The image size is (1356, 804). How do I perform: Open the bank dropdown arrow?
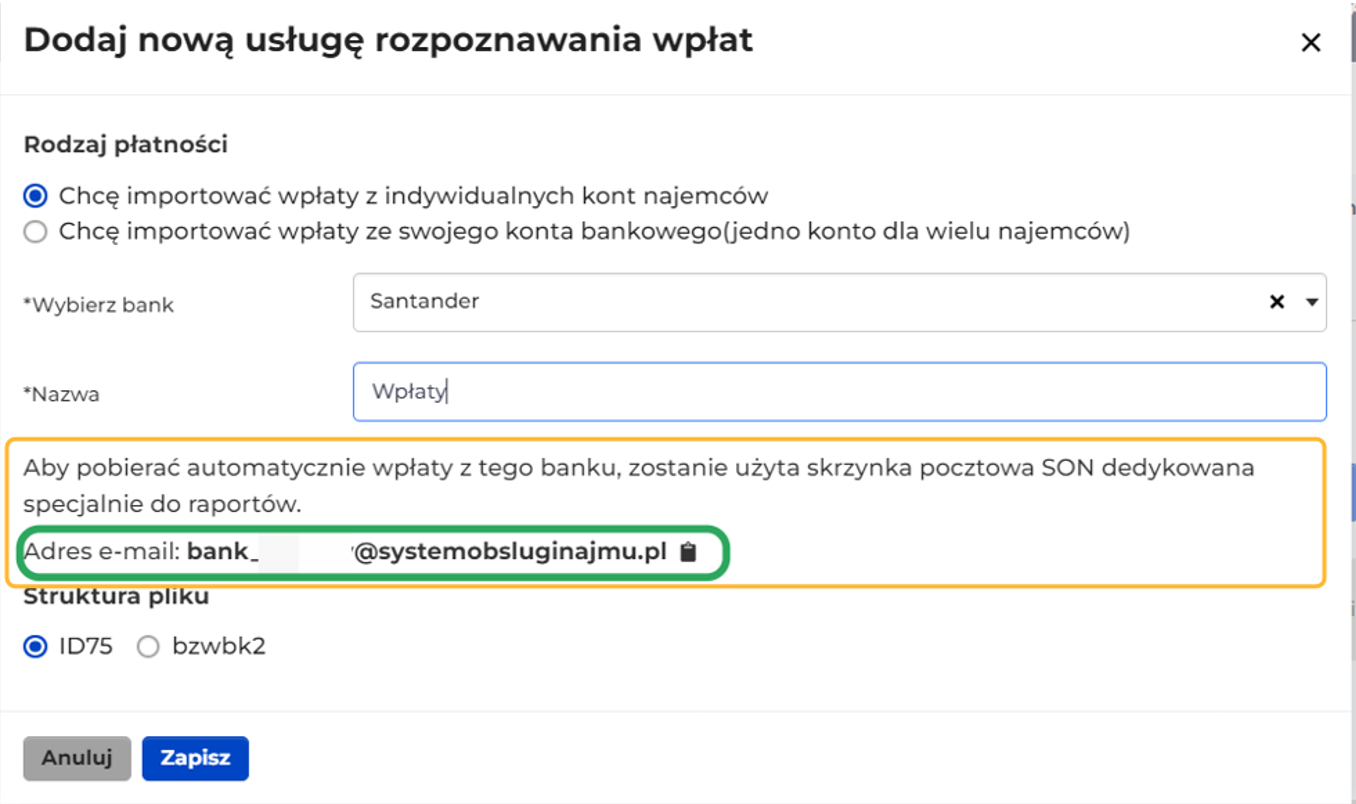pyautogui.click(x=1312, y=302)
